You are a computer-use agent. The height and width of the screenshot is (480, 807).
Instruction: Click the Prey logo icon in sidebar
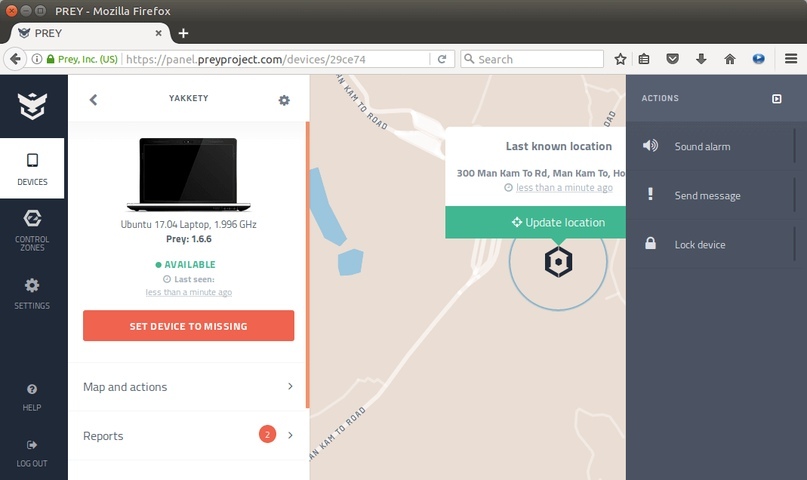32,104
